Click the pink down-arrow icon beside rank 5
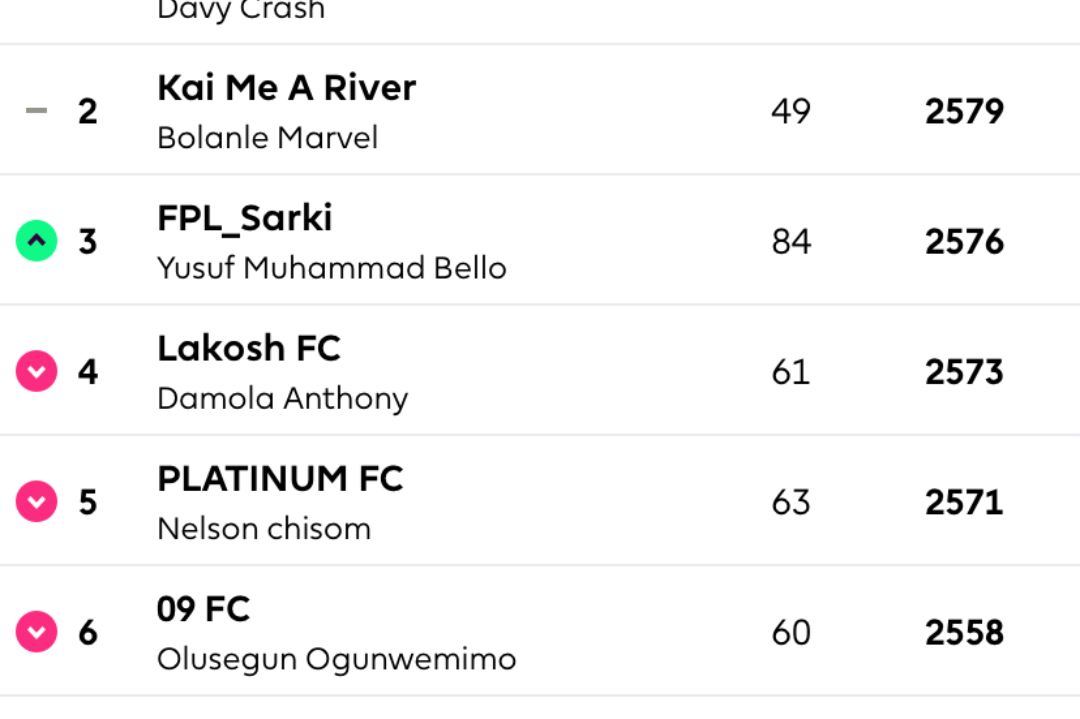Viewport: 1080px width, 719px height. 37,501
